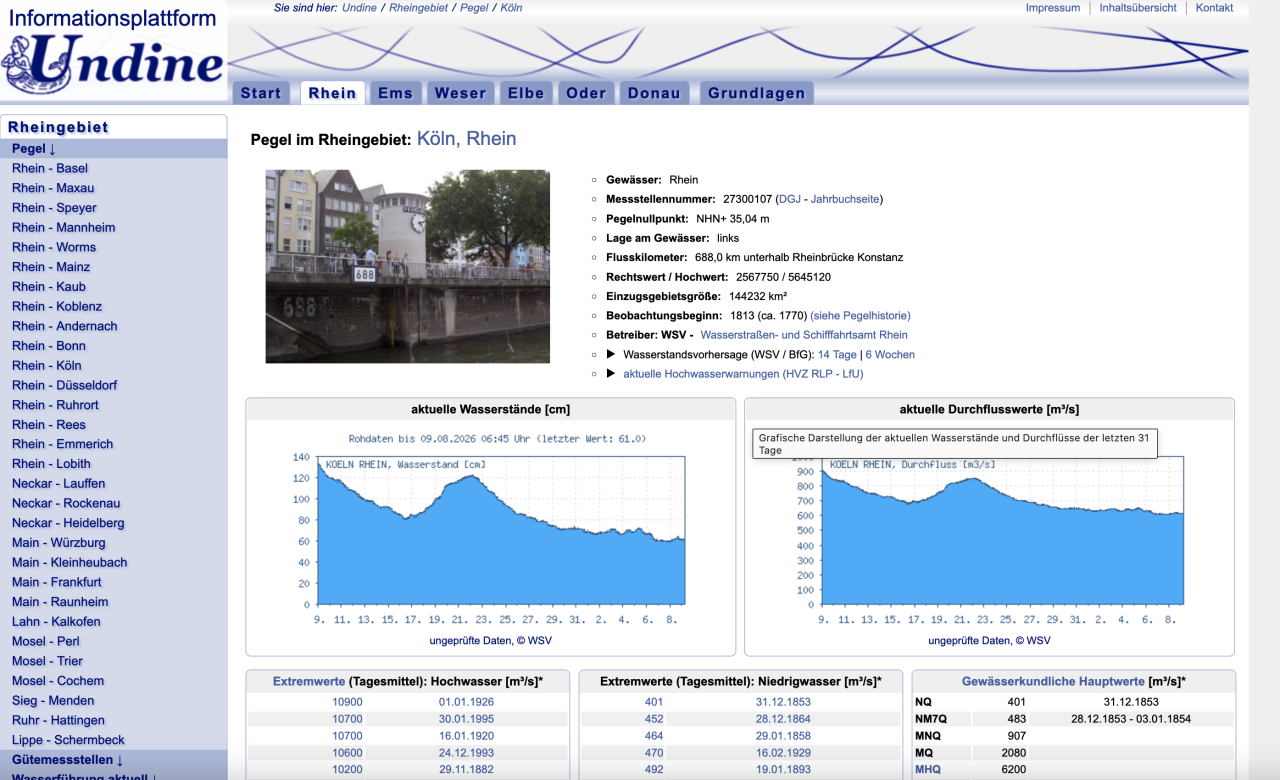The width and height of the screenshot is (1280, 780).
Task: Switch to the Ems tab
Action: pyautogui.click(x=395, y=93)
